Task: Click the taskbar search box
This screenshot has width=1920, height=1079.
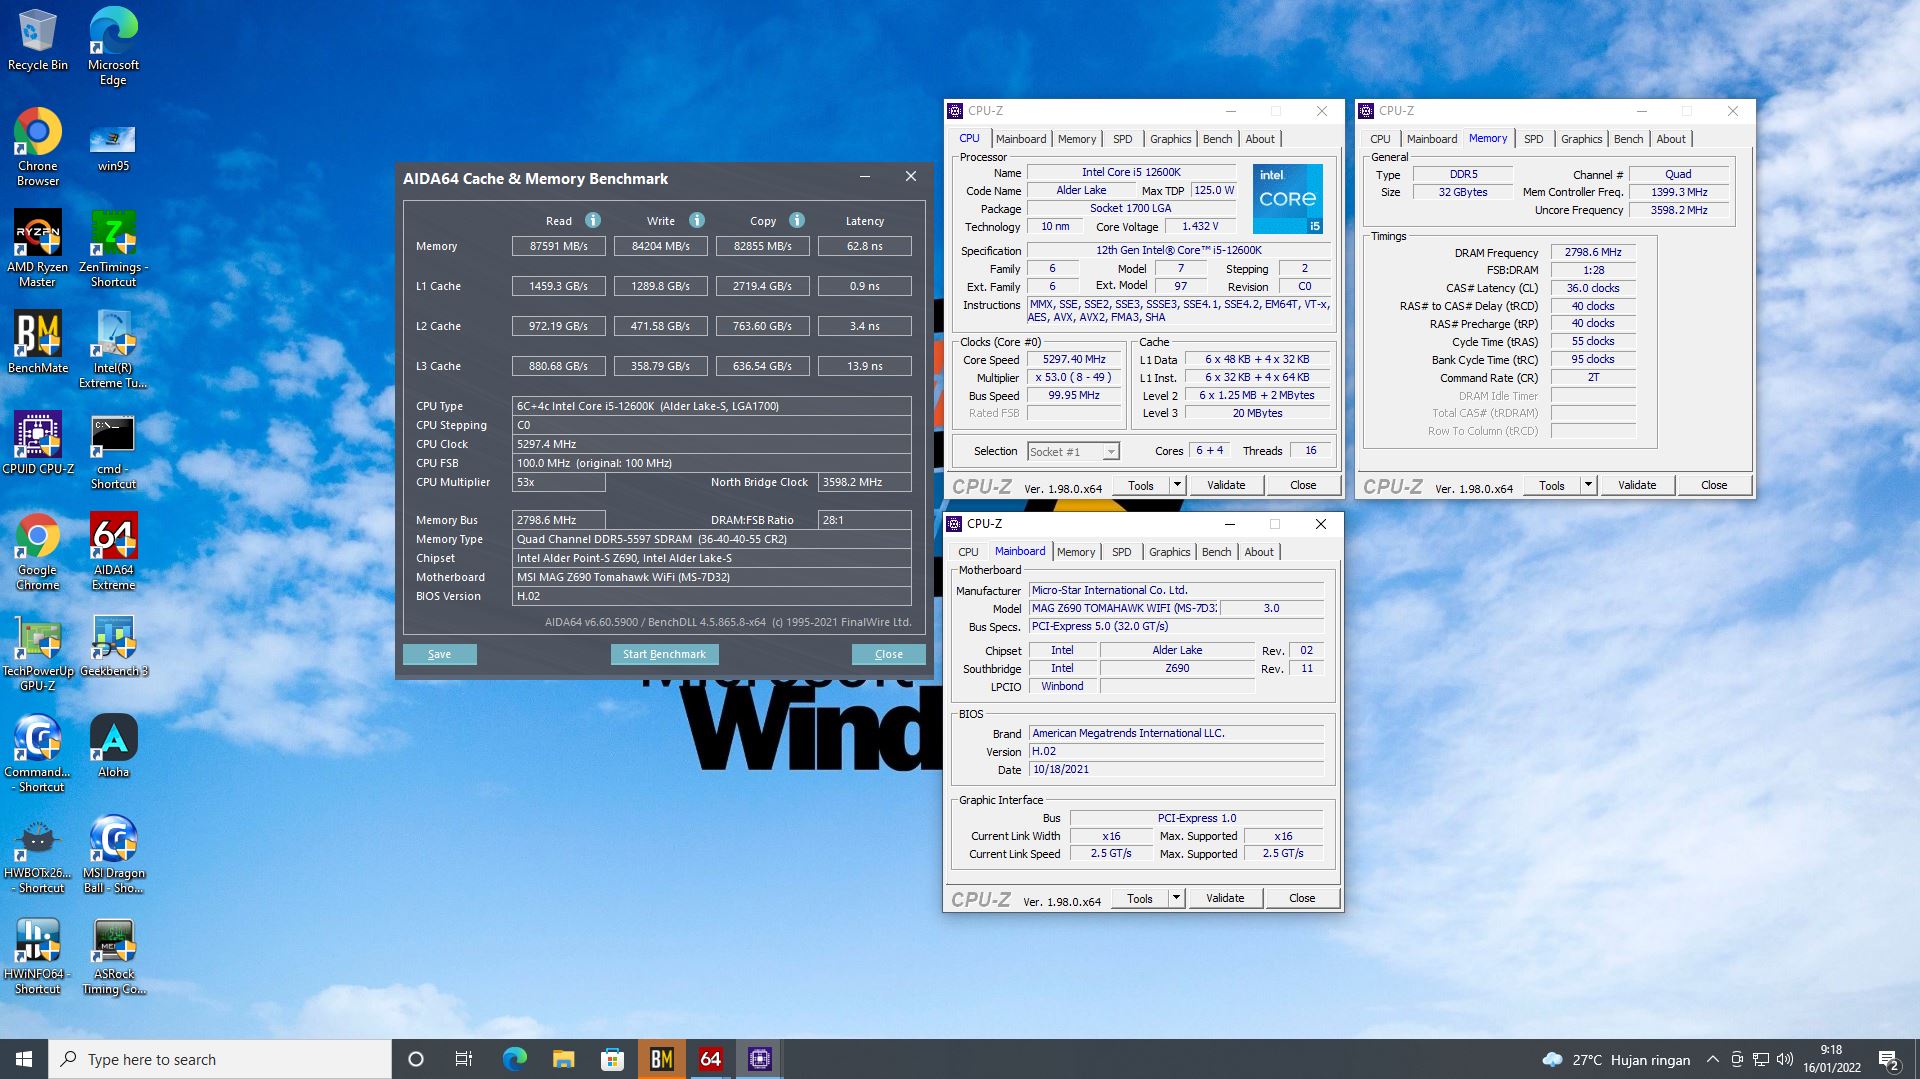Action: pos(221,1059)
